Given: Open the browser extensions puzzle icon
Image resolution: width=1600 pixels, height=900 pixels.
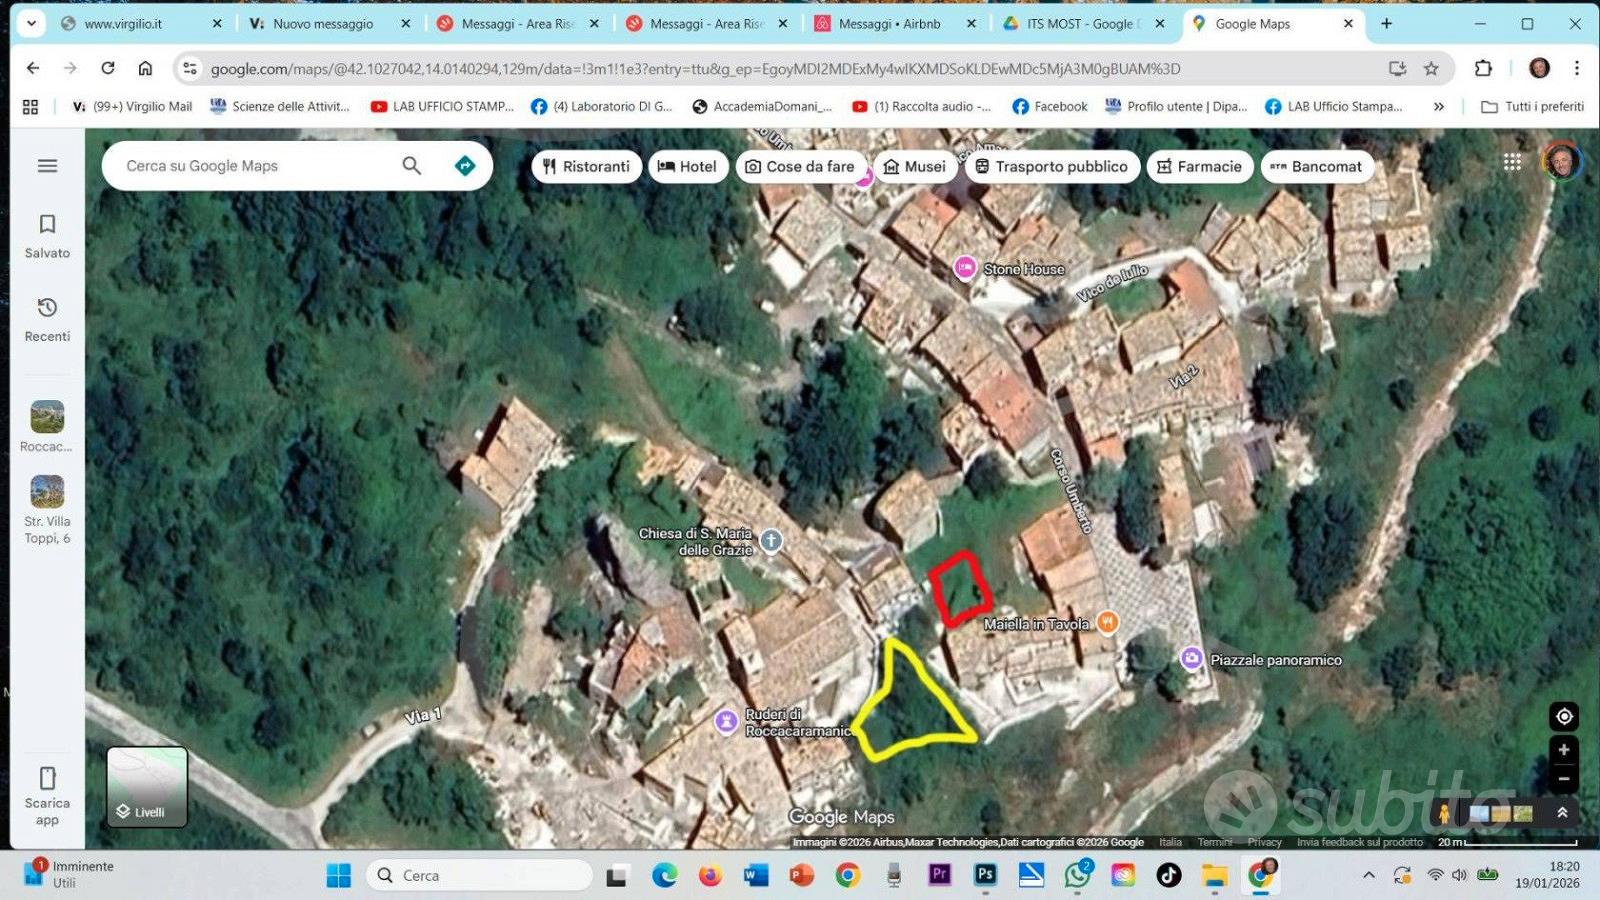Looking at the screenshot, I should point(1483,68).
